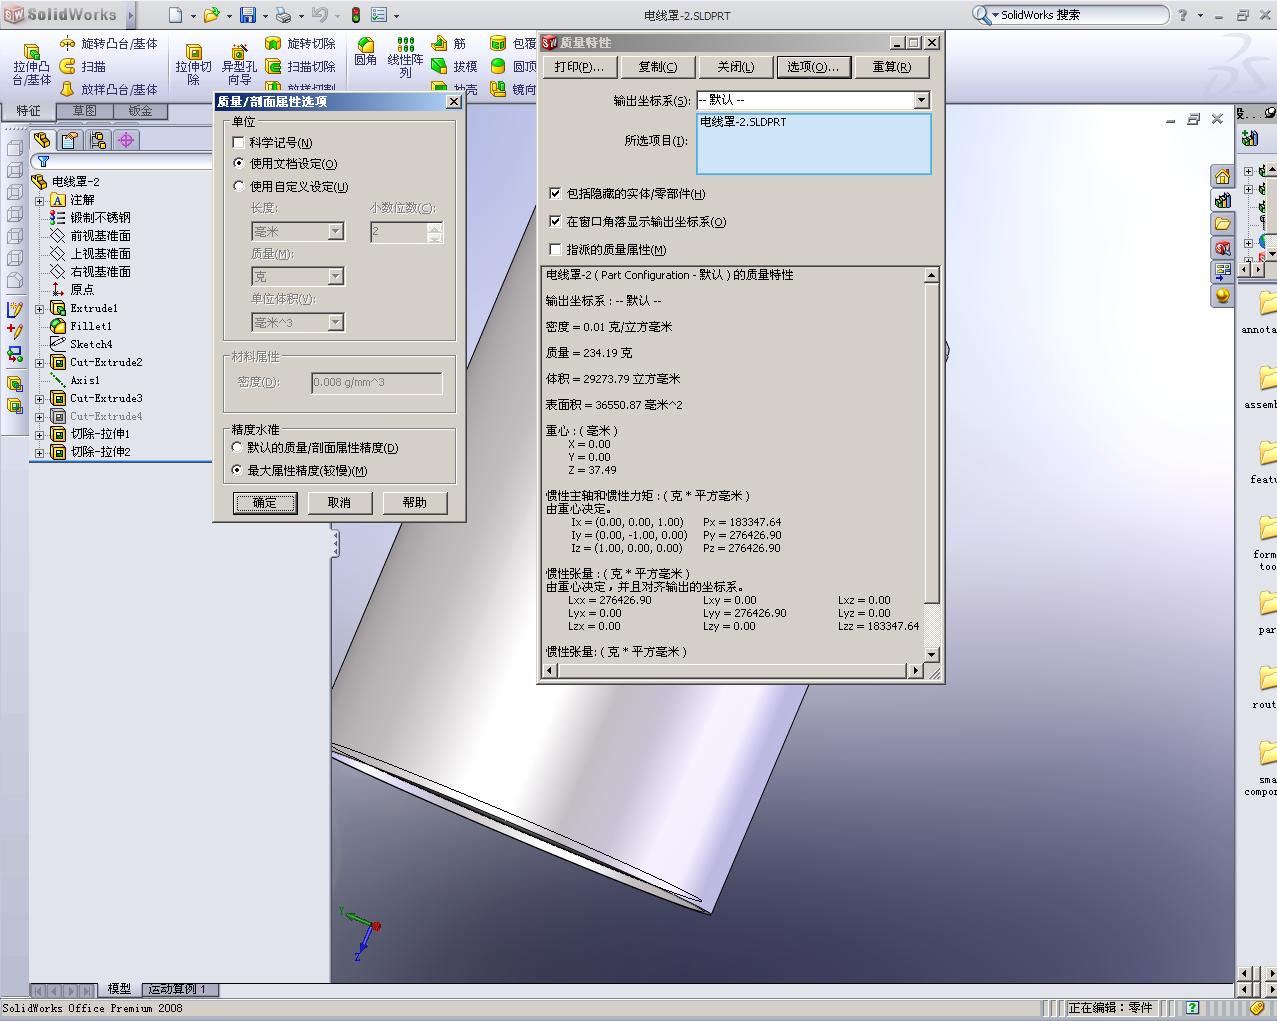Expand the Cut-Extrude3 feature node
The image size is (1277, 1021).
pos(40,398)
